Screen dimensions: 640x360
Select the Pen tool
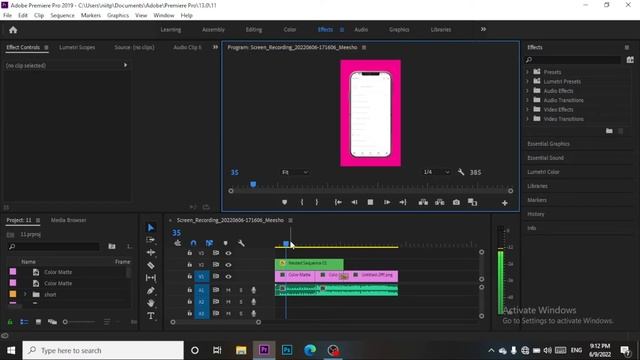(151, 291)
